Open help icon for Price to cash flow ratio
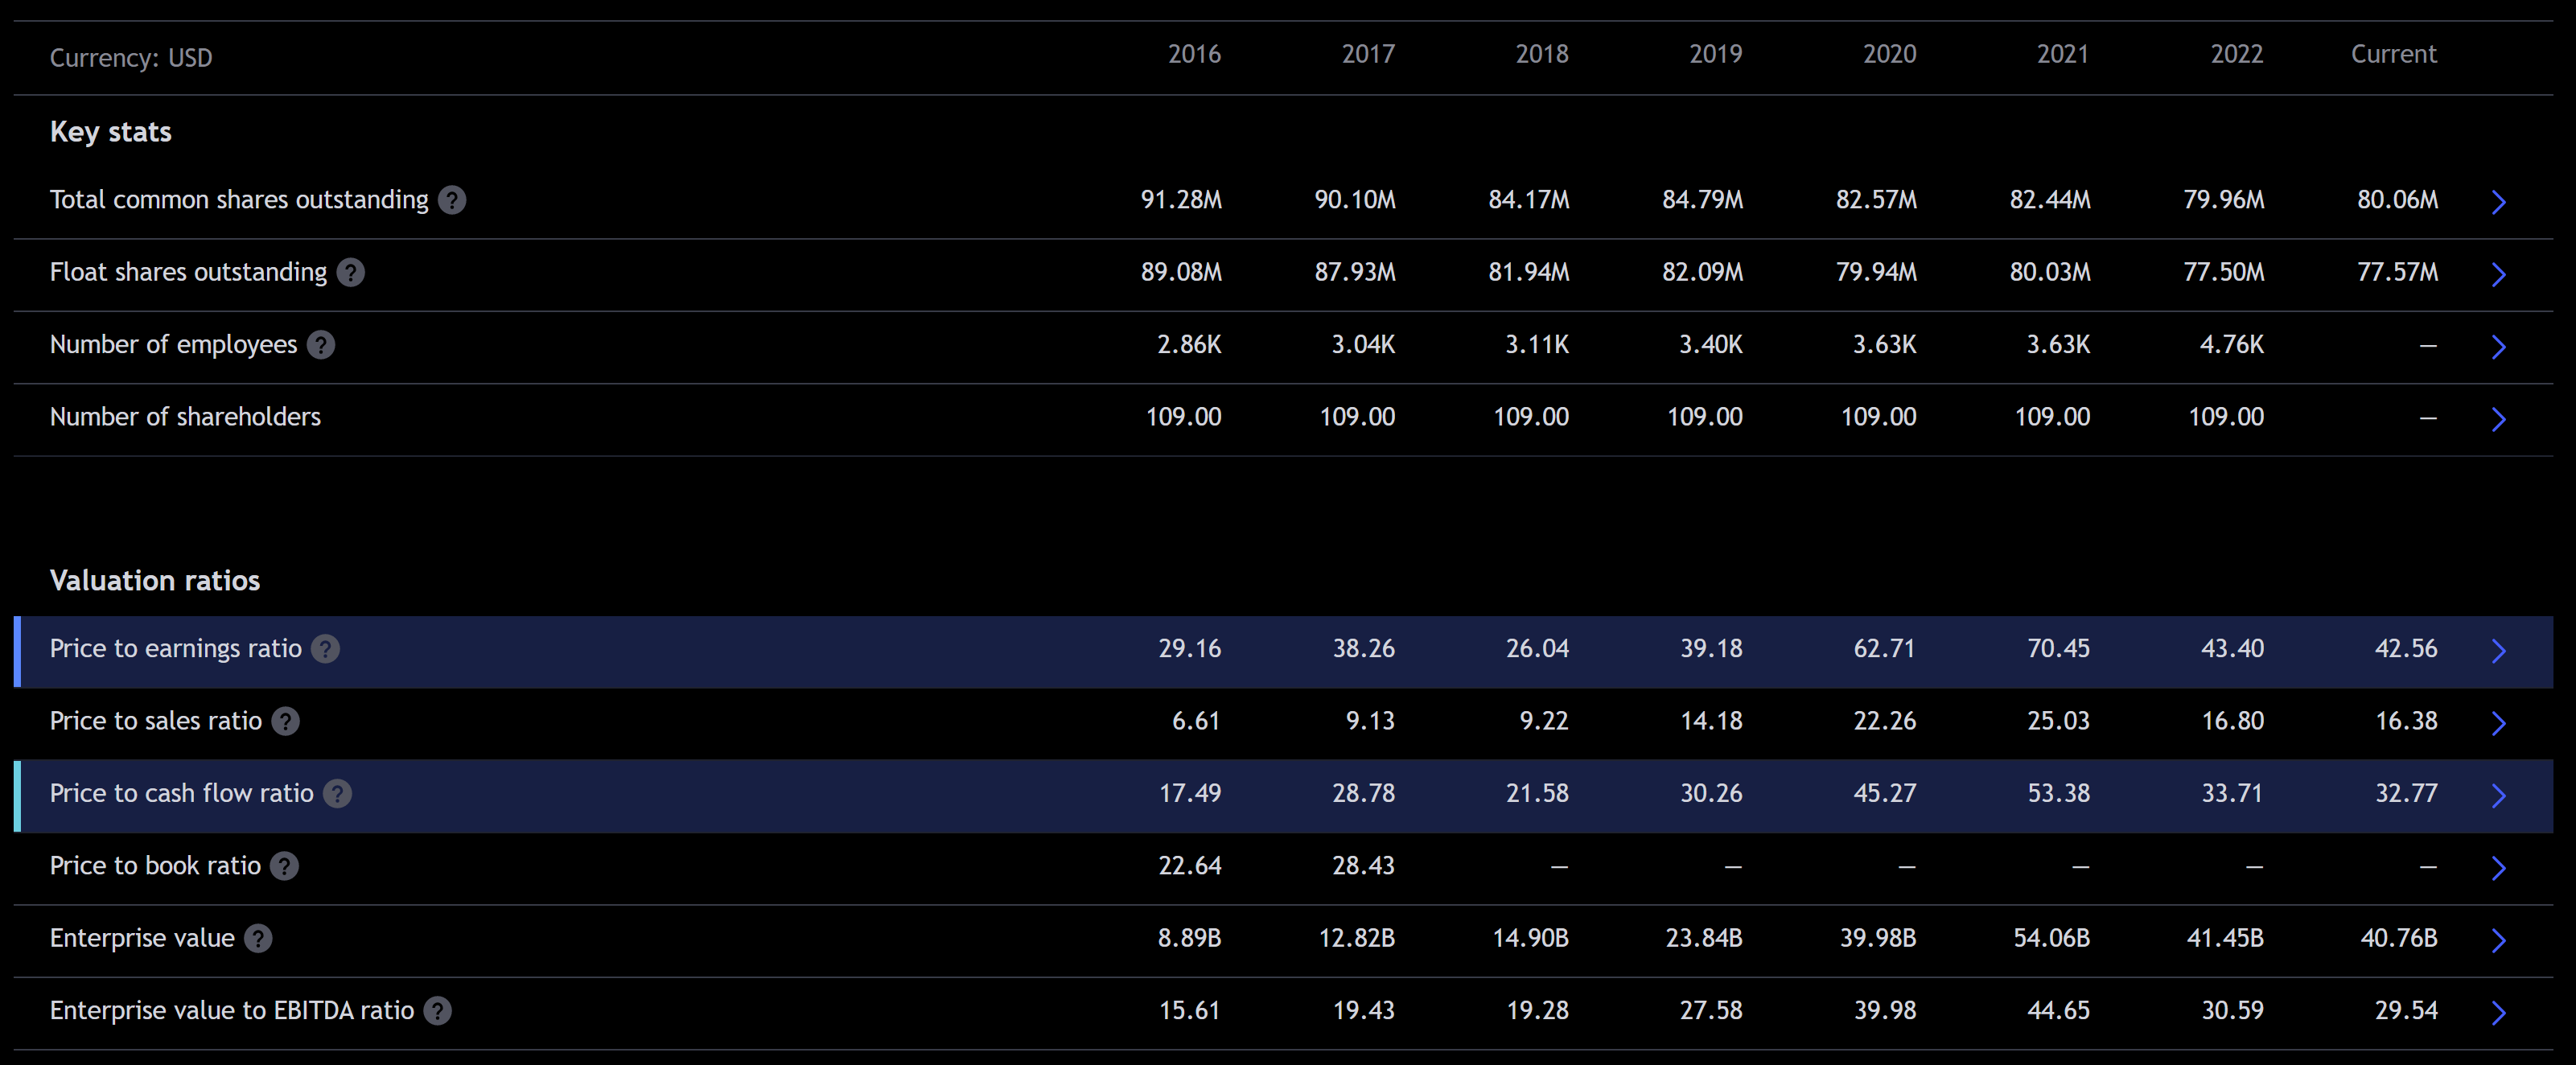The image size is (2576, 1065). click(337, 794)
